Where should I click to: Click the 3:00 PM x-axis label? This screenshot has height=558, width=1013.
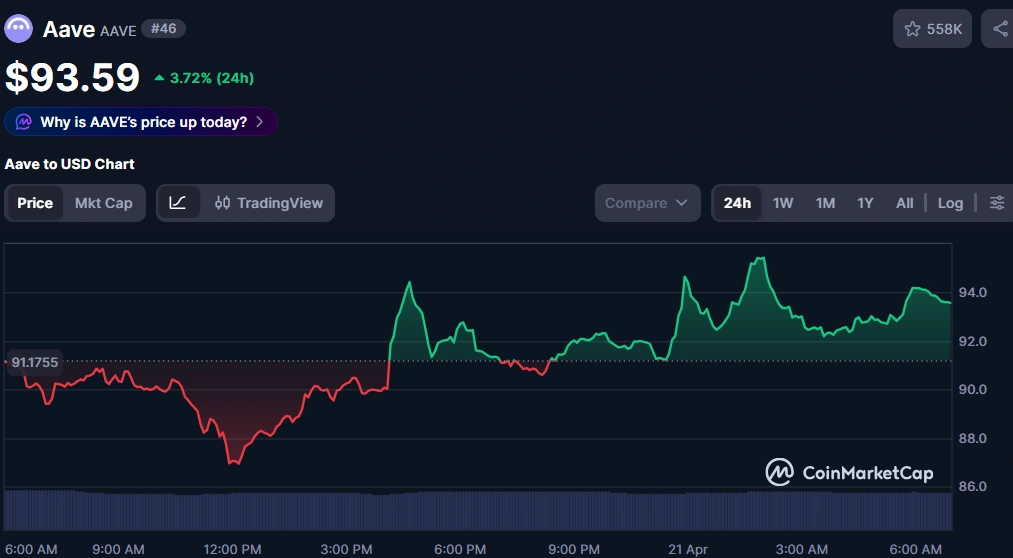tap(346, 550)
